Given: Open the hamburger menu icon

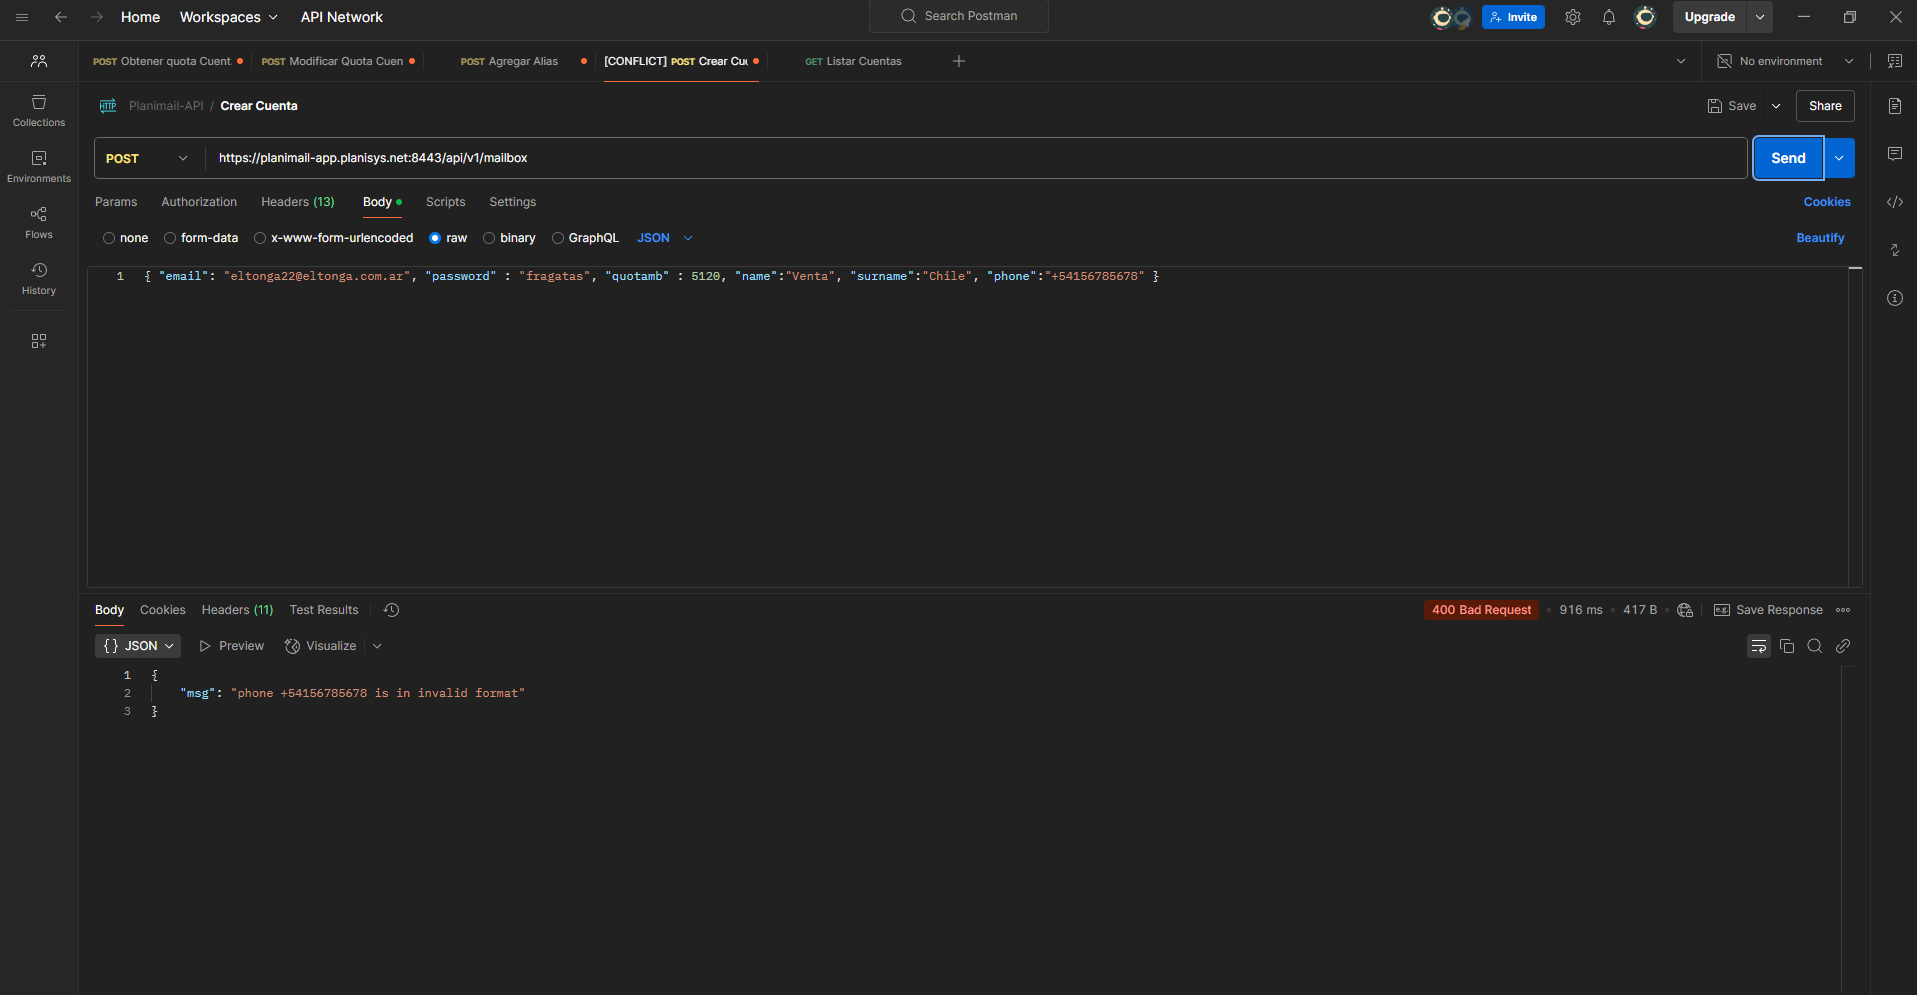Looking at the screenshot, I should click(x=22, y=17).
